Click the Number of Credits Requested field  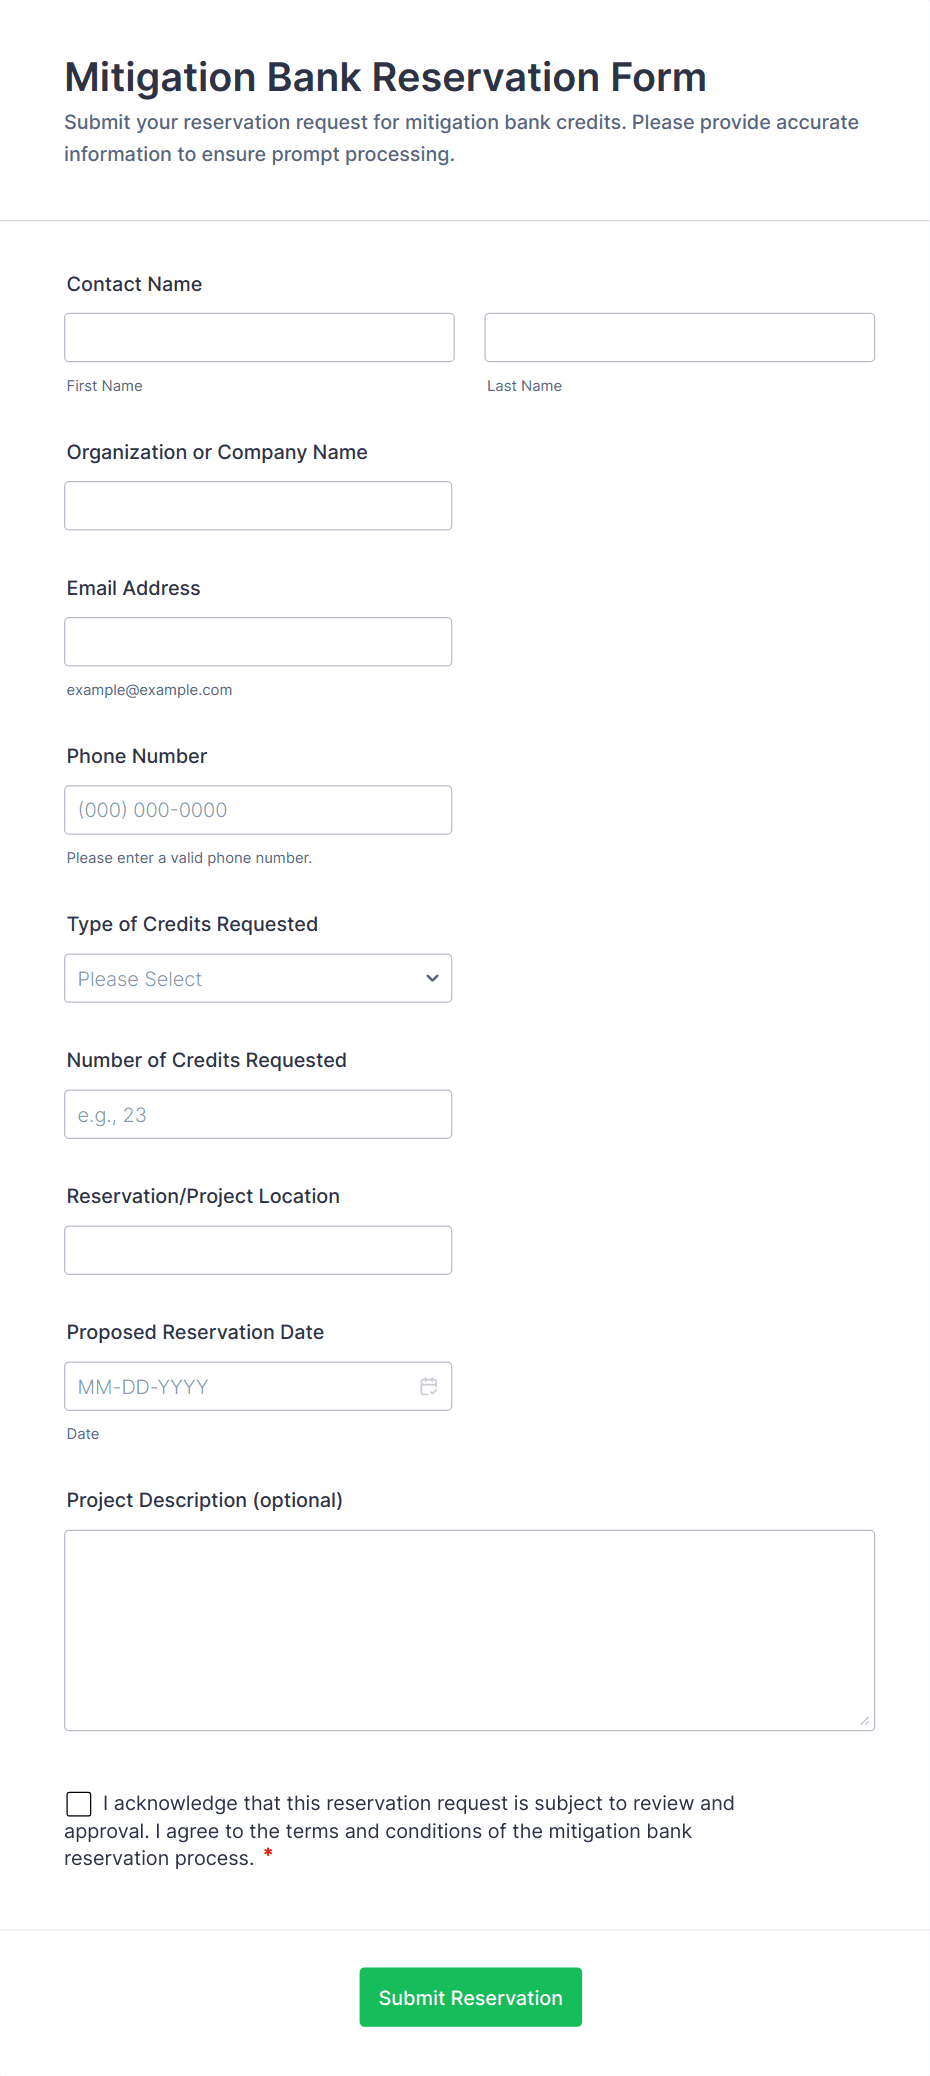258,1114
